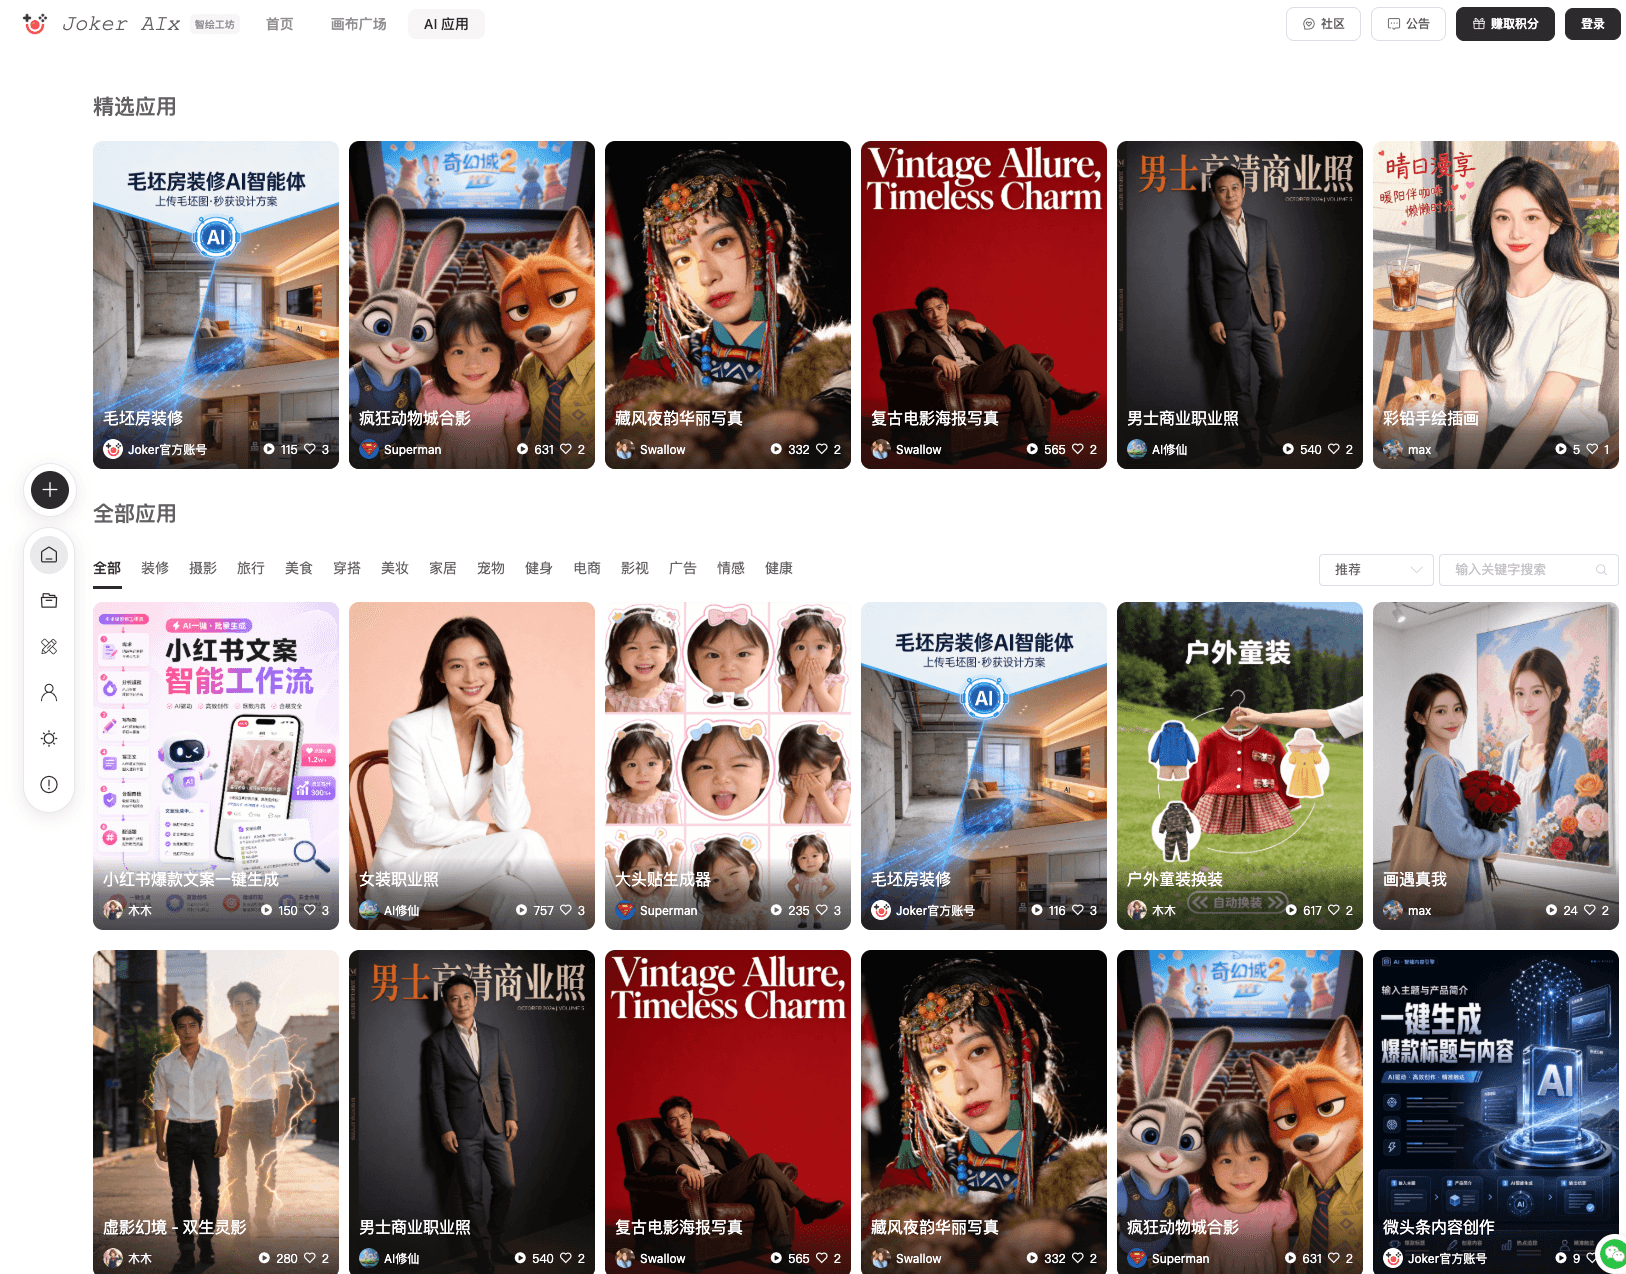Filter apps by the 广告 tab
This screenshot has height=1274, width=1626.
click(683, 568)
